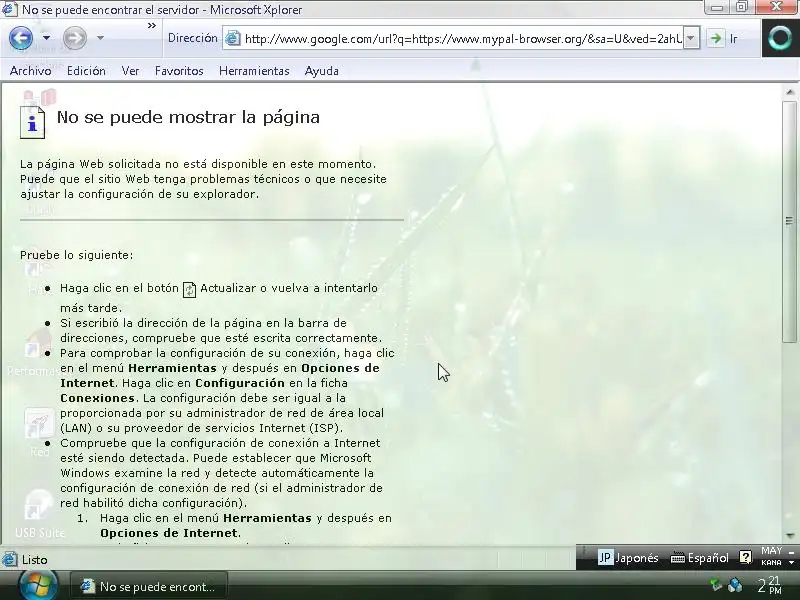Open the Edición menu
The height and width of the screenshot is (600, 800).
pyautogui.click(x=86, y=71)
